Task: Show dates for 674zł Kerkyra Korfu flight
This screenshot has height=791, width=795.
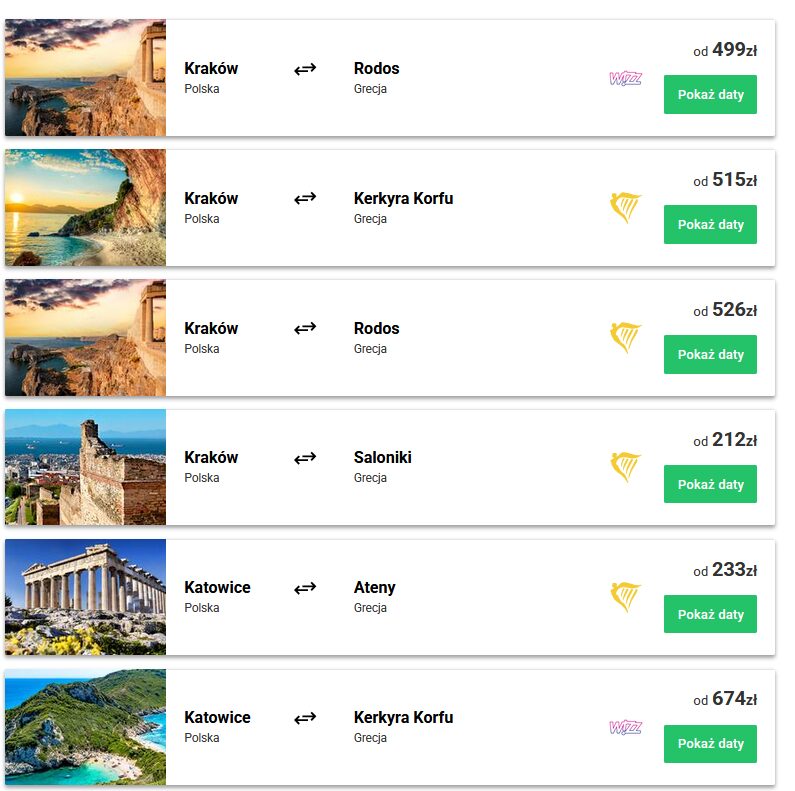Action: click(x=710, y=744)
